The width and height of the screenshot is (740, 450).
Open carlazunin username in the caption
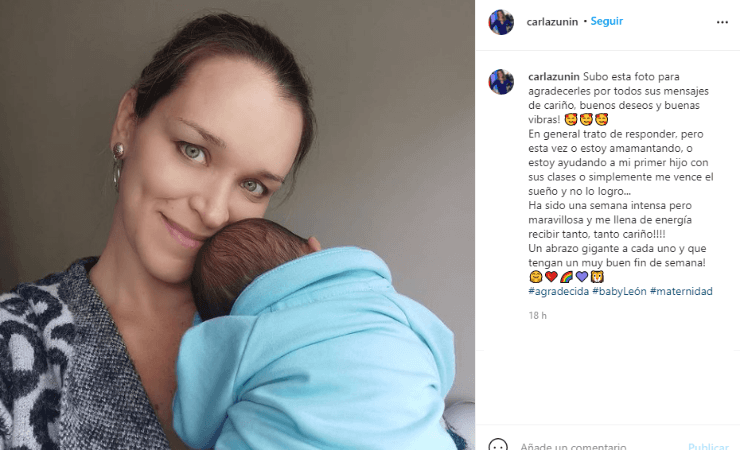tap(554, 76)
